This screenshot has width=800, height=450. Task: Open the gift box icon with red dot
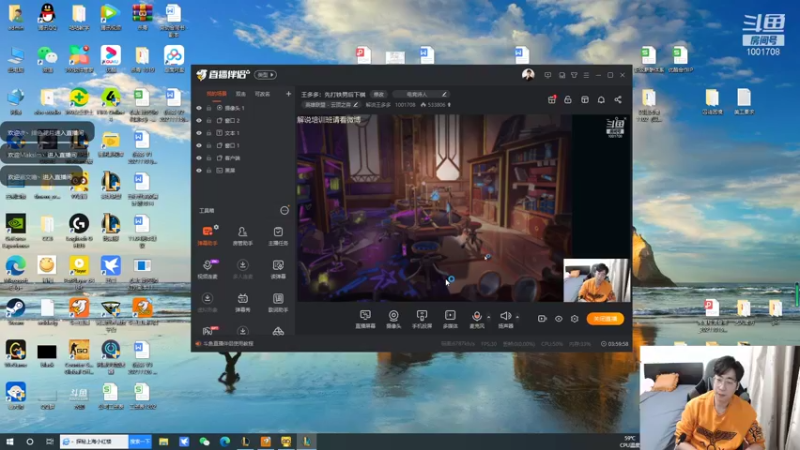552,99
